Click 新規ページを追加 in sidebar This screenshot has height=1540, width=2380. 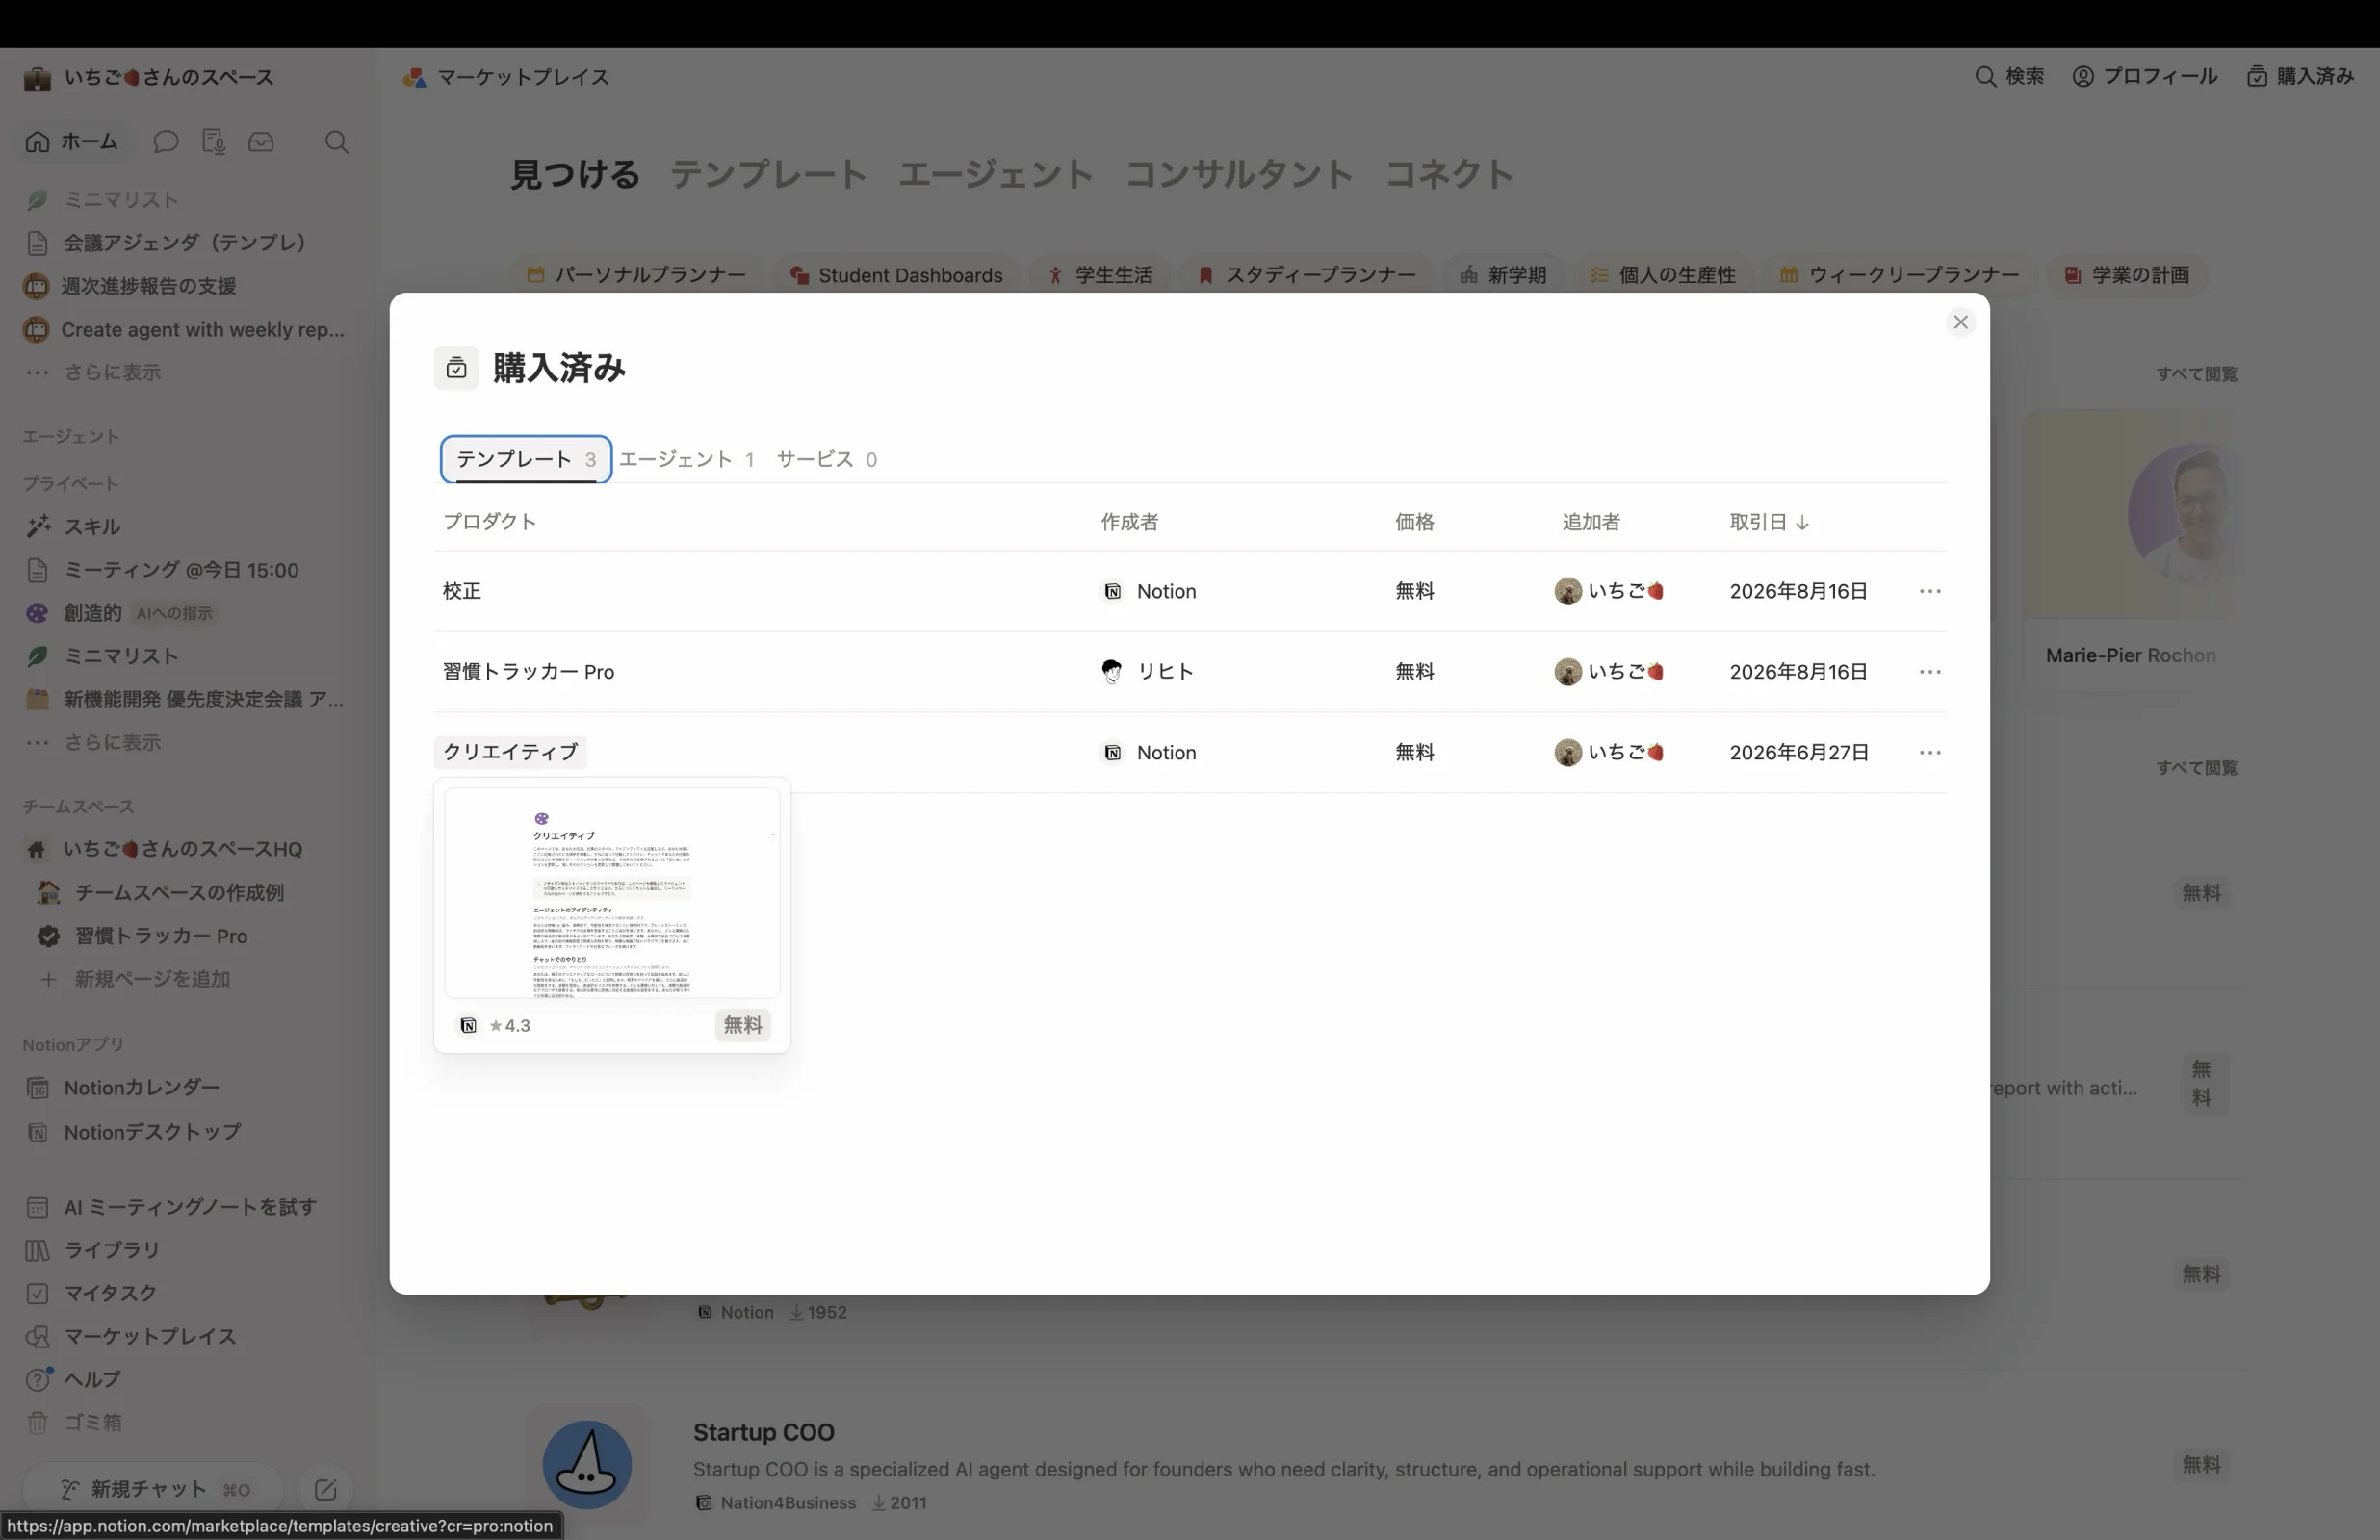(x=188, y=979)
